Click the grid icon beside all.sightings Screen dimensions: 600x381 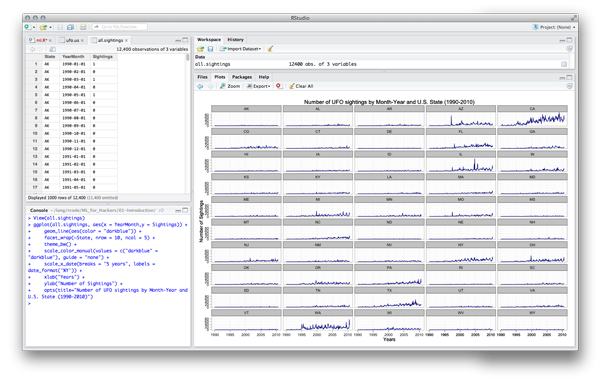coord(564,64)
